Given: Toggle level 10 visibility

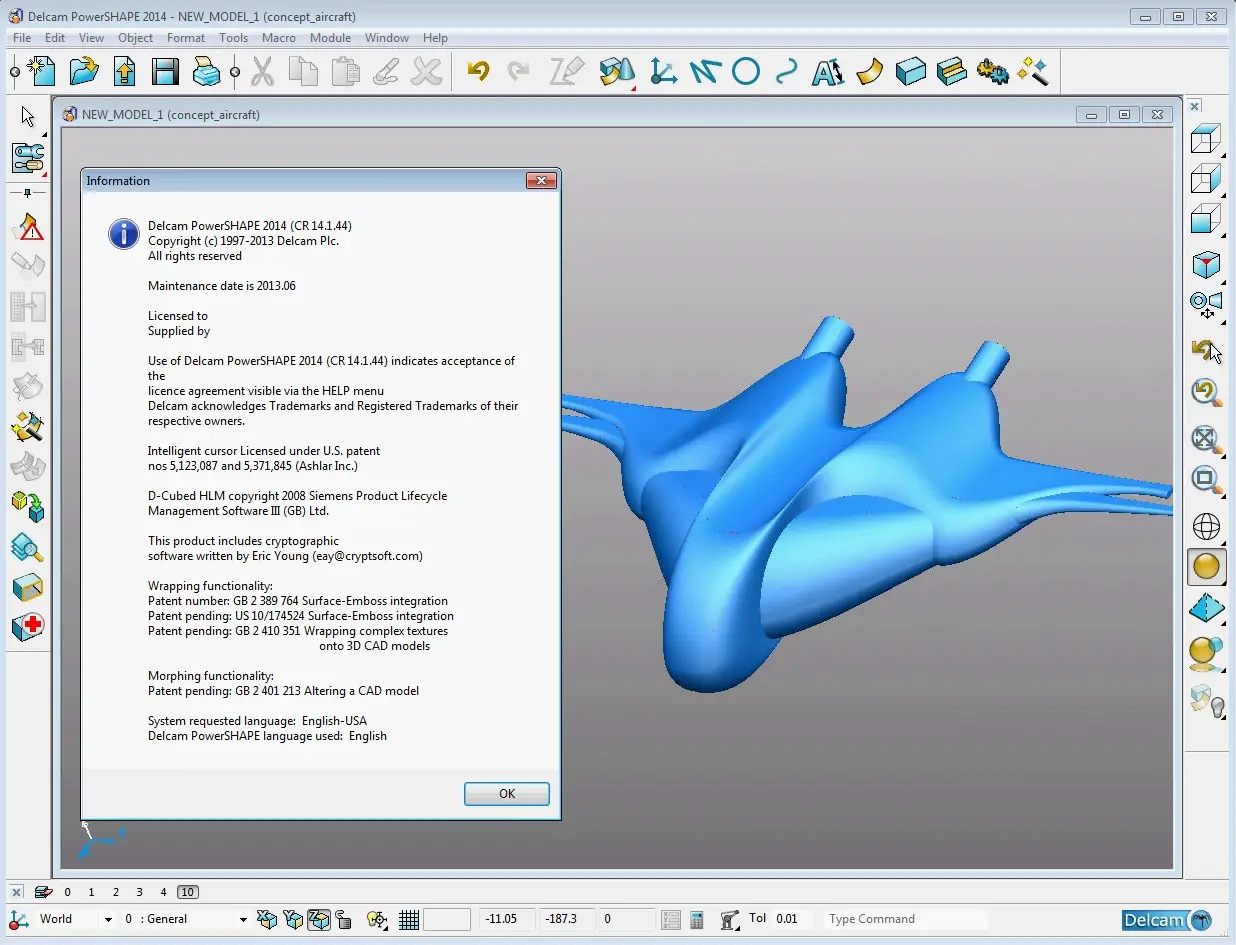Looking at the screenshot, I should click(187, 892).
